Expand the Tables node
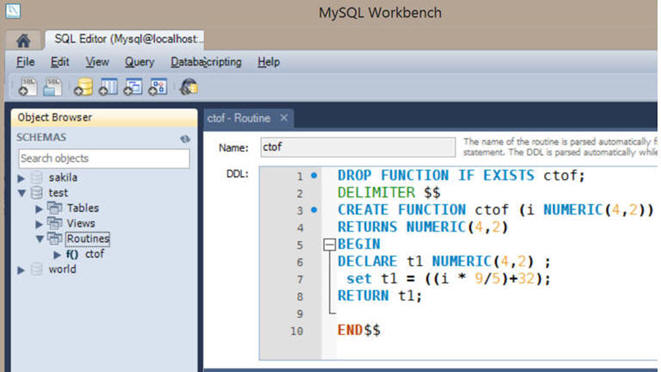The width and height of the screenshot is (661, 372). 39,208
